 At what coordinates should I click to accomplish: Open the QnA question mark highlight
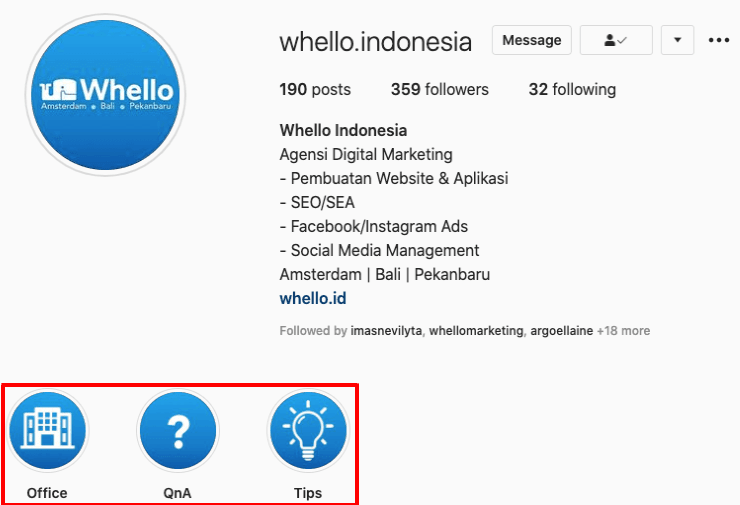[x=178, y=430]
